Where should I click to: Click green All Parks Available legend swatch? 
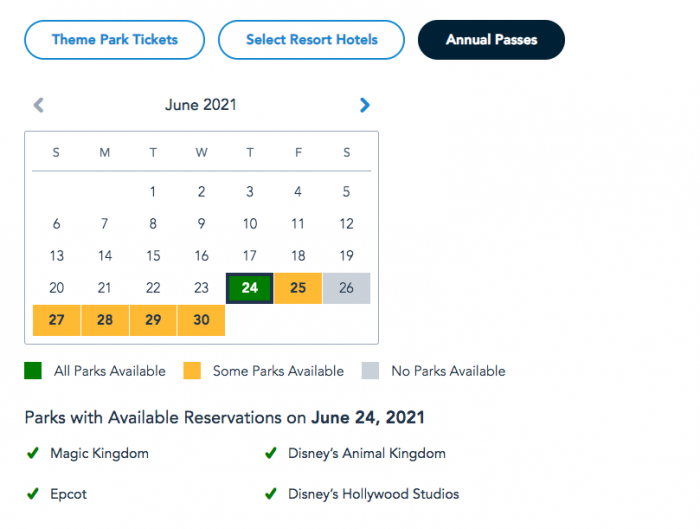tap(33, 371)
